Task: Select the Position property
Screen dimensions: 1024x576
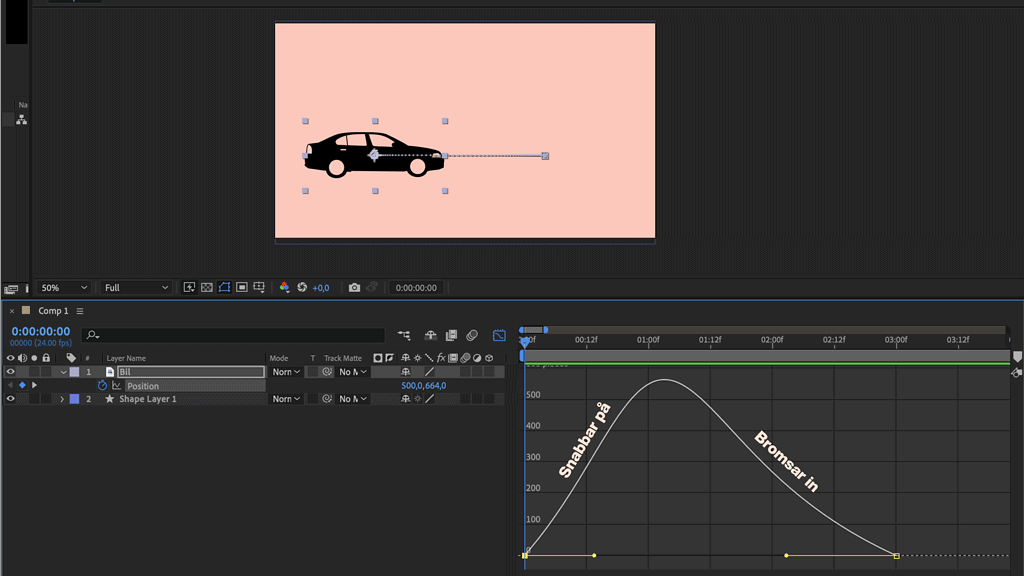Action: coord(143,386)
